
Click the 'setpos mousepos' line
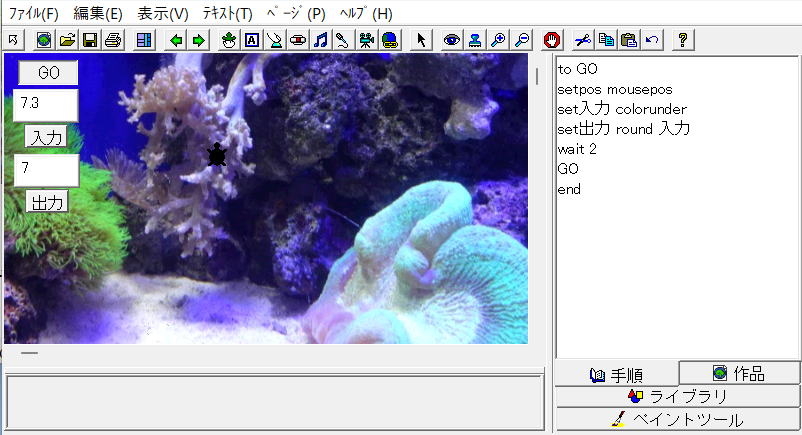point(615,89)
